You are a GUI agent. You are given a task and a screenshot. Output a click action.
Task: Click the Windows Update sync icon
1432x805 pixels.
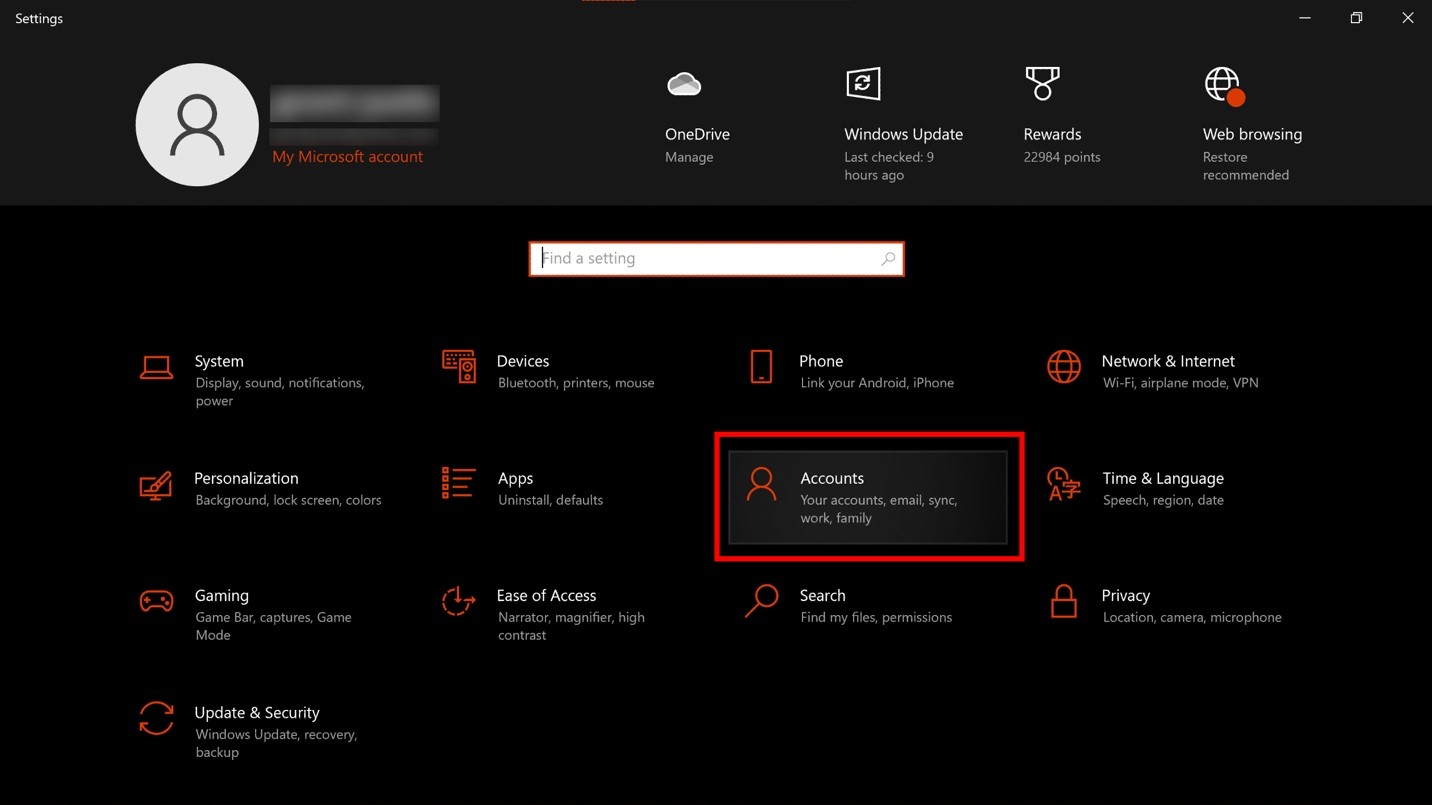click(x=863, y=84)
